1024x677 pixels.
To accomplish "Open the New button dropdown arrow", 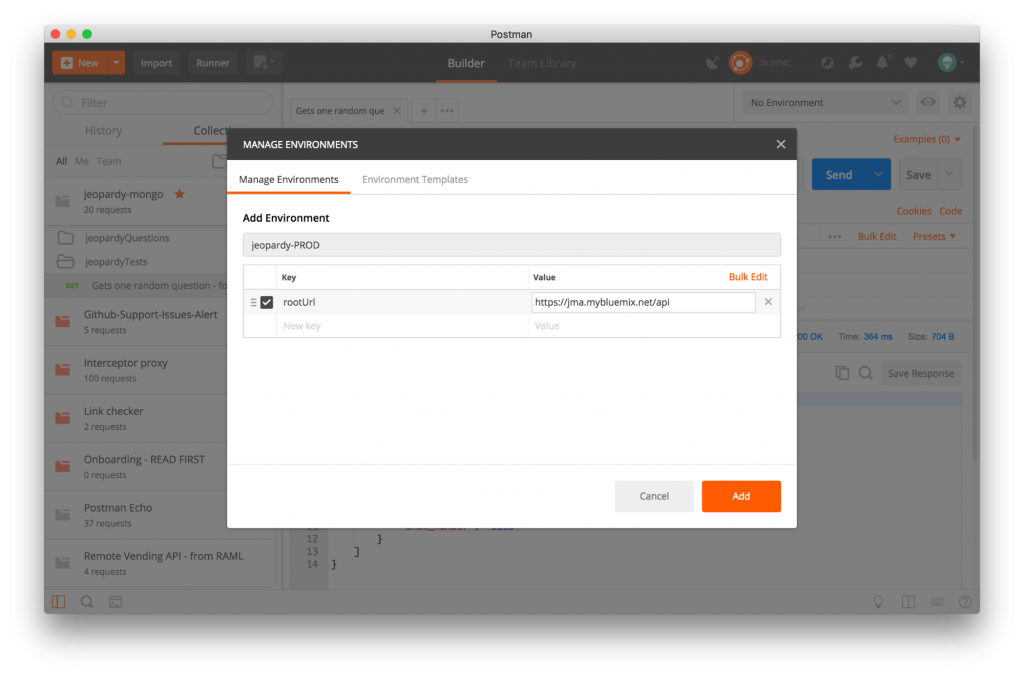I will (x=116, y=63).
